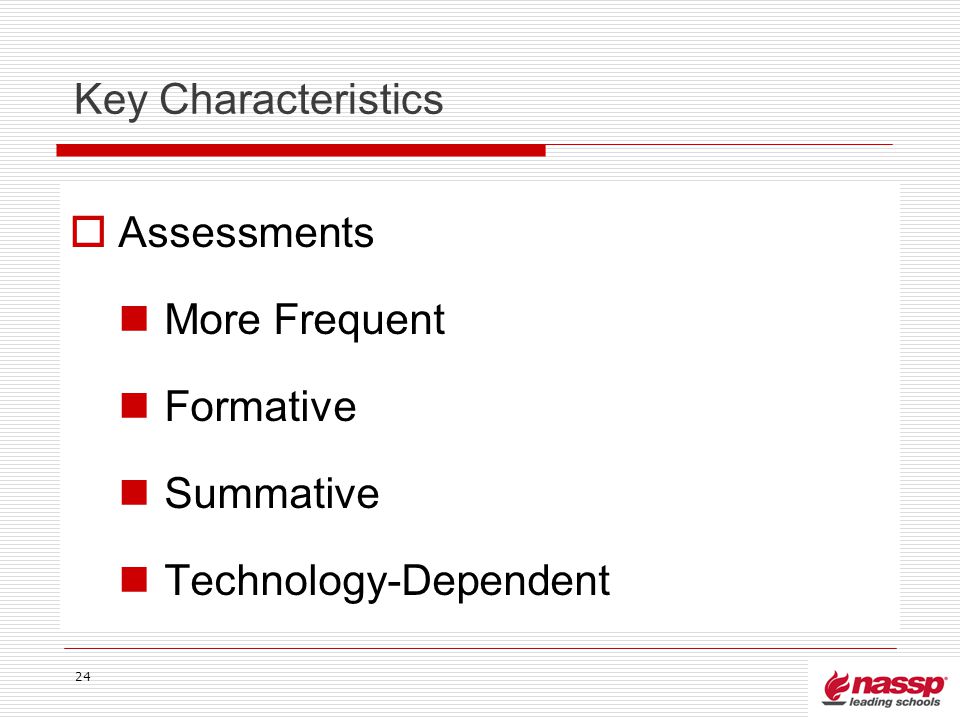Viewport: 960px width, 720px height.
Task: Click the red bullet next to Formative
Action: [x=134, y=405]
